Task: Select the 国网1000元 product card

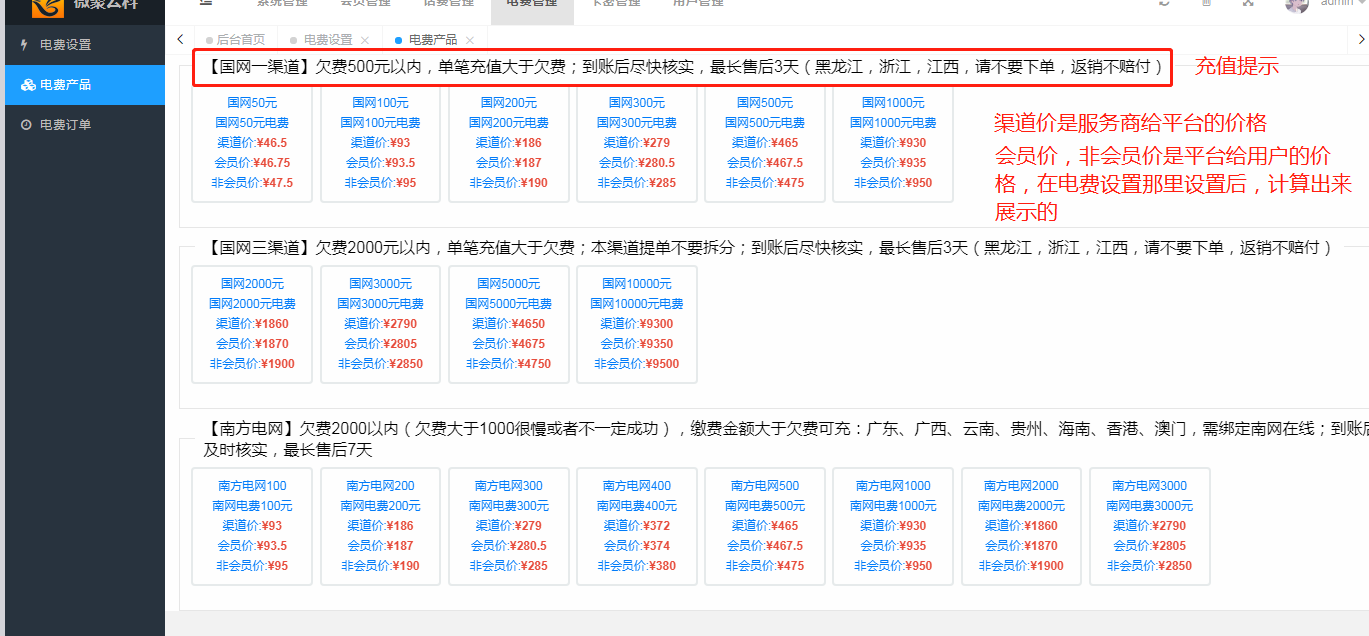Action: pyautogui.click(x=893, y=144)
